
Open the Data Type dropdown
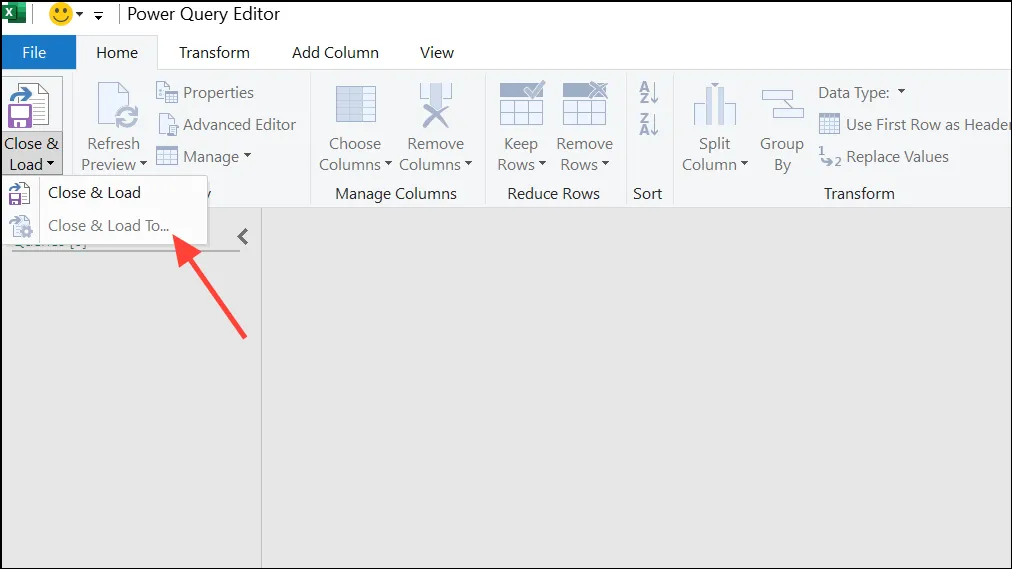point(902,92)
